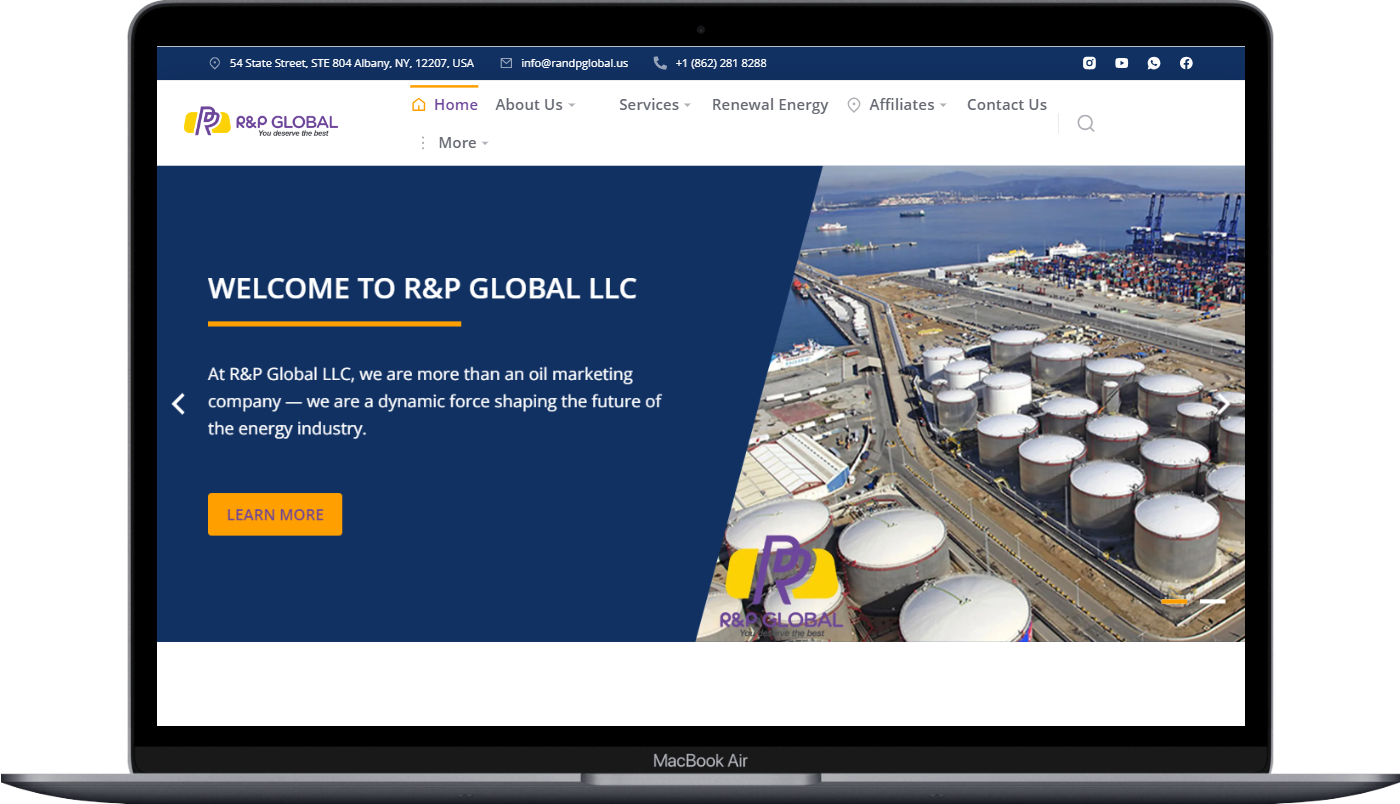Image resolution: width=1400 pixels, height=804 pixels.
Task: Expand the Affiliates dropdown menu
Action: tap(908, 105)
